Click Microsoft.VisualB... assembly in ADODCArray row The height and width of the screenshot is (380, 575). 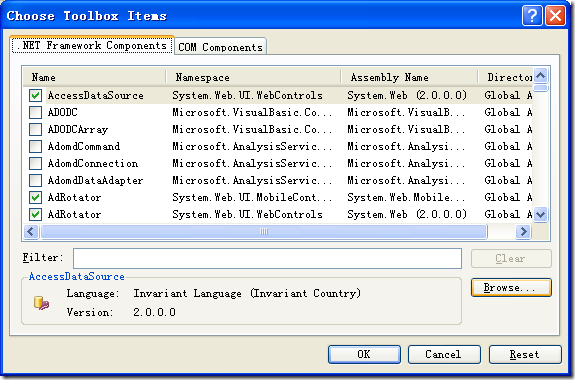coord(406,129)
